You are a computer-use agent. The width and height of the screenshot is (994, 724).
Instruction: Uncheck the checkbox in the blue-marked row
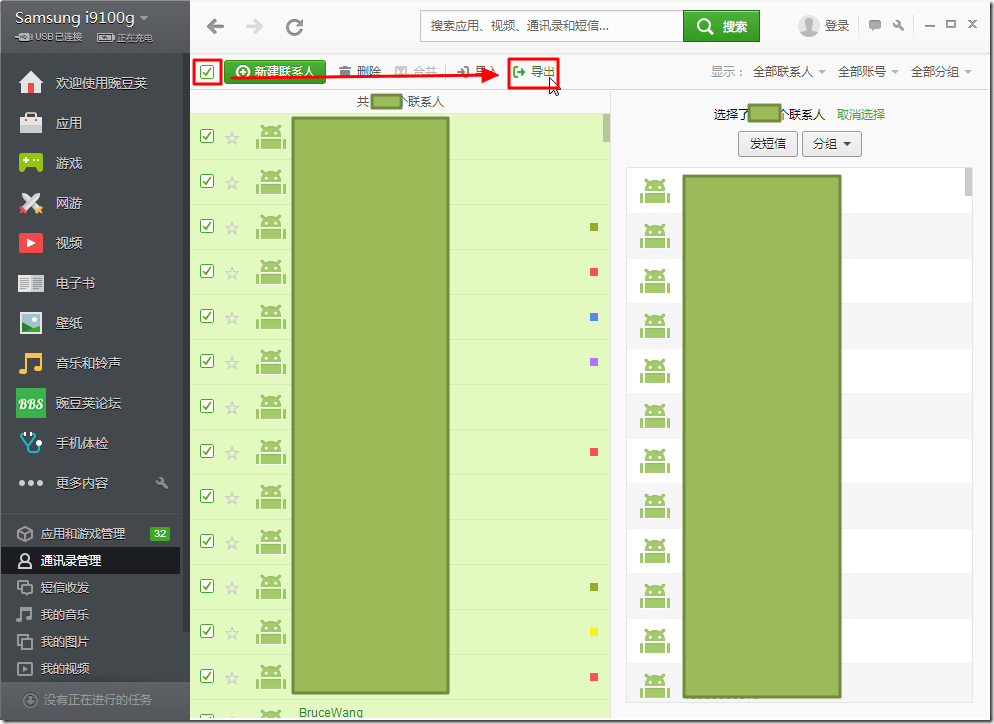click(207, 316)
